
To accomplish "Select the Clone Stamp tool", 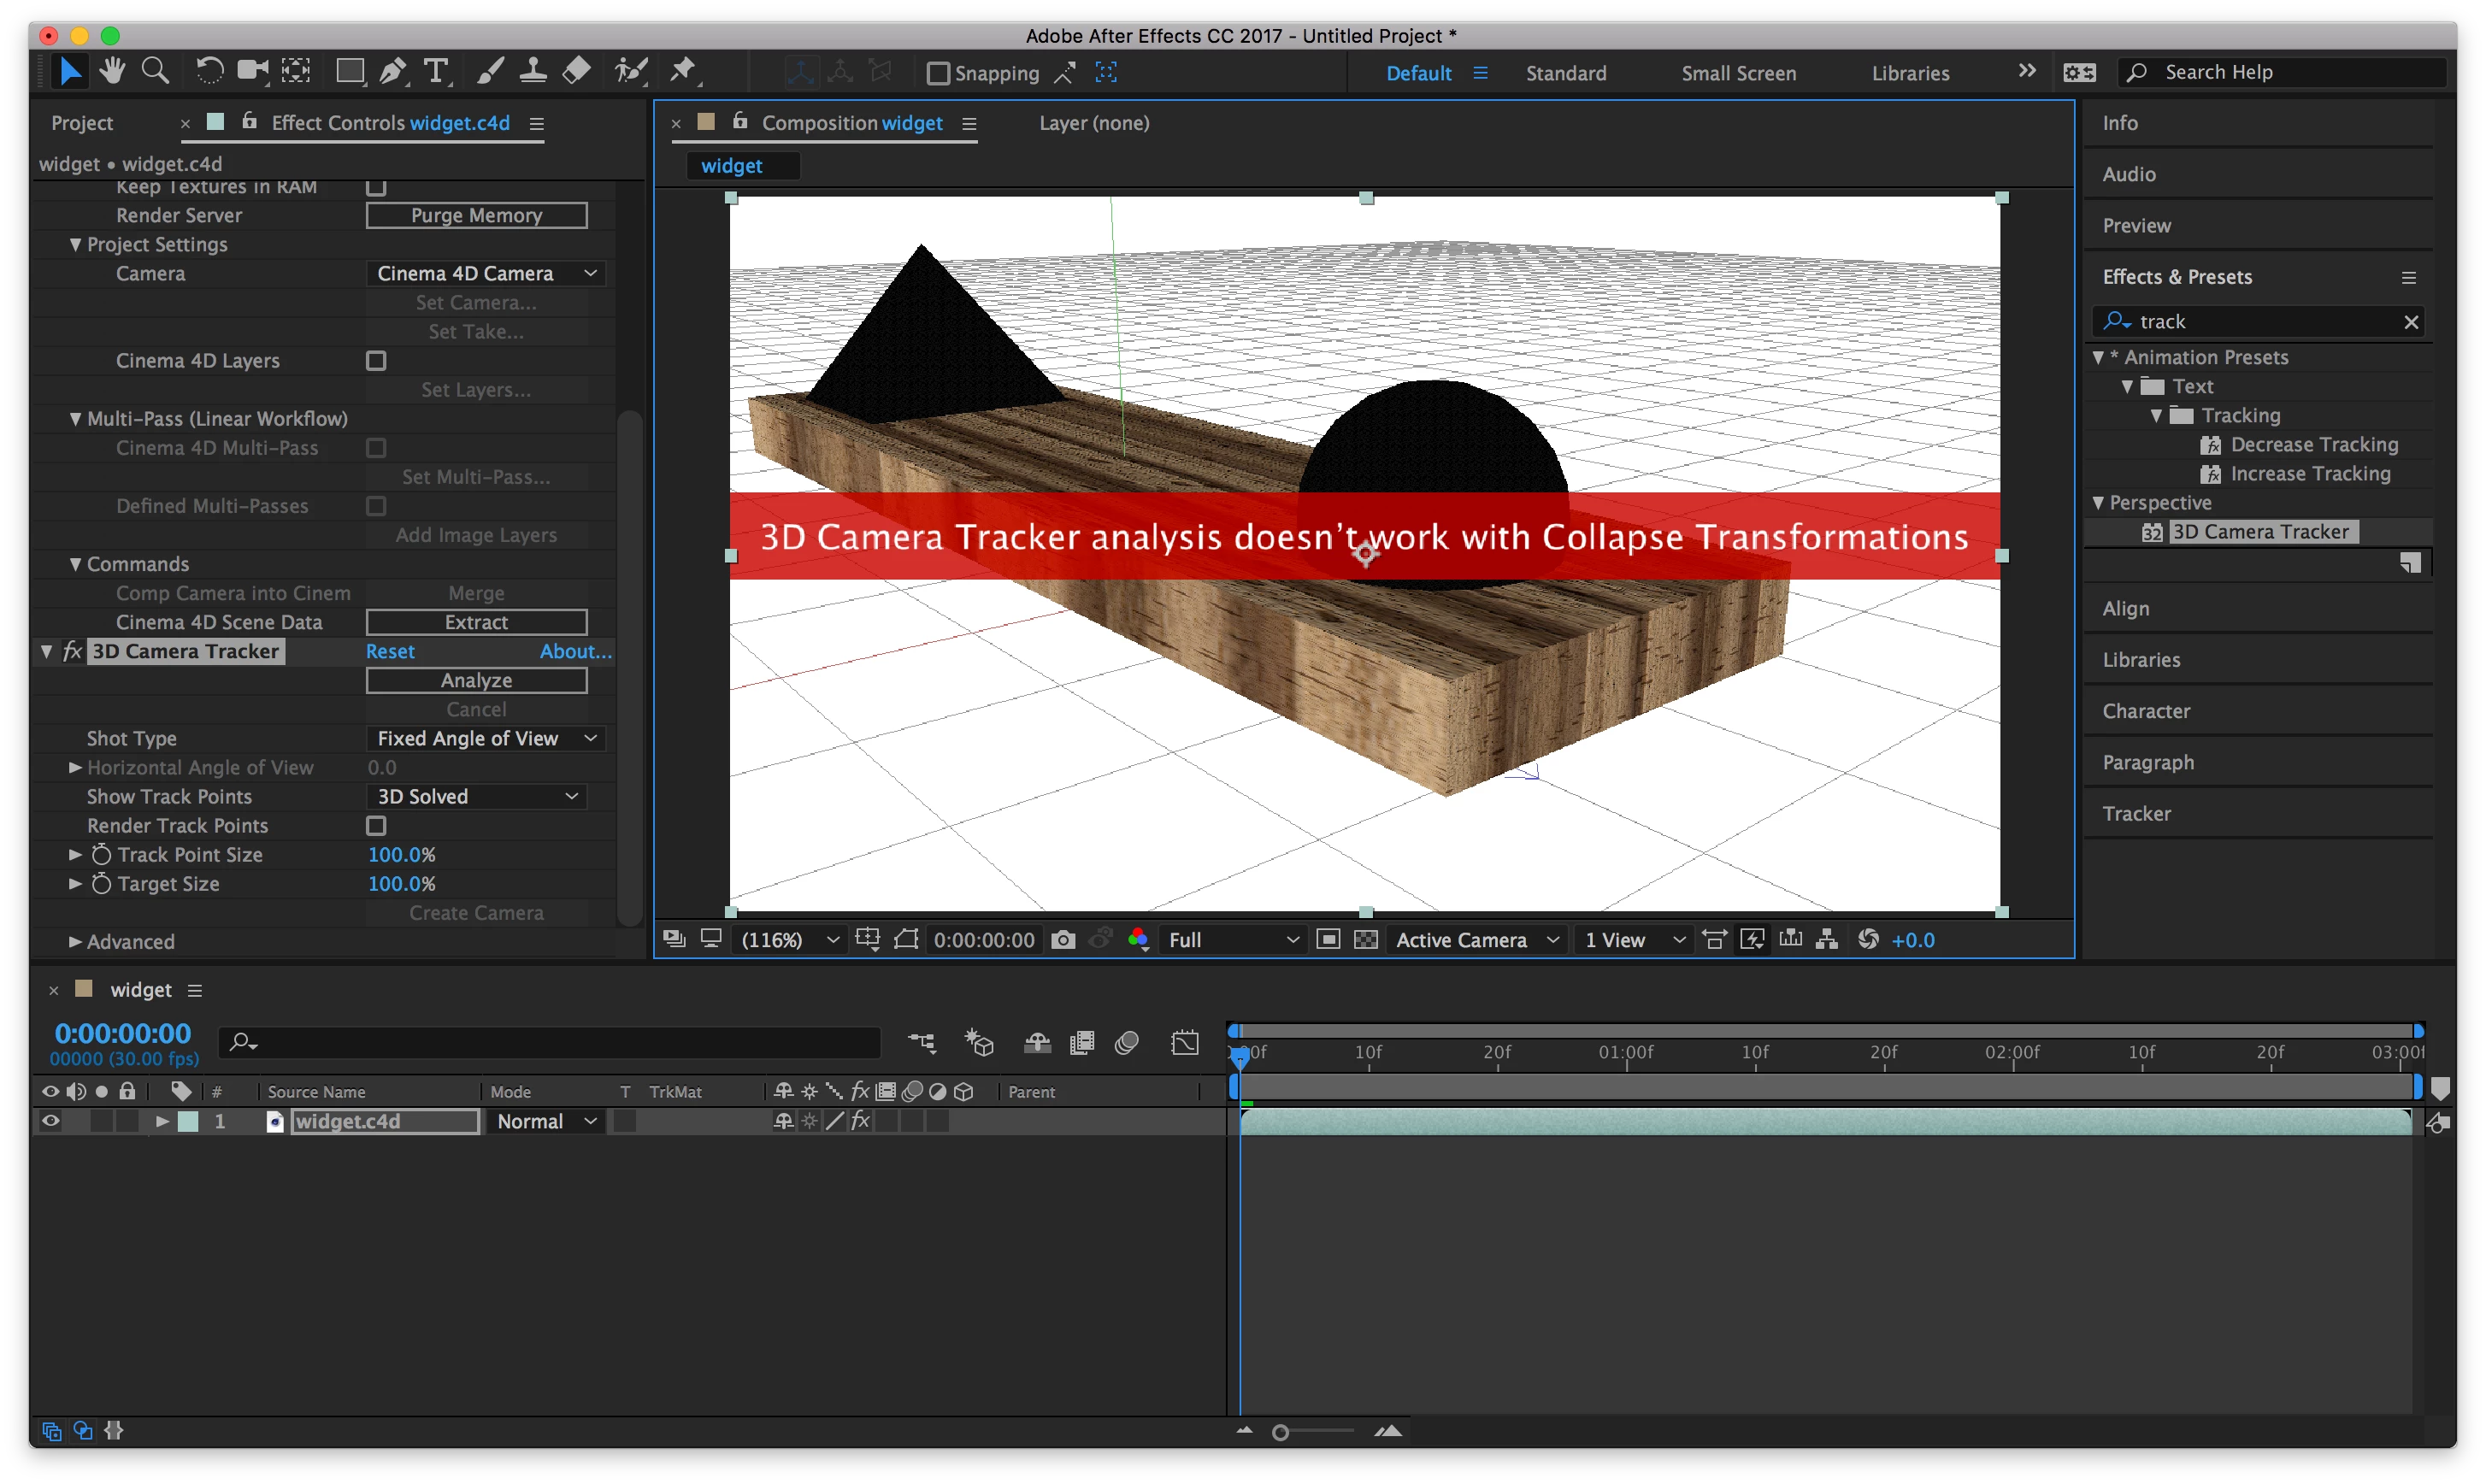I will click(533, 71).
